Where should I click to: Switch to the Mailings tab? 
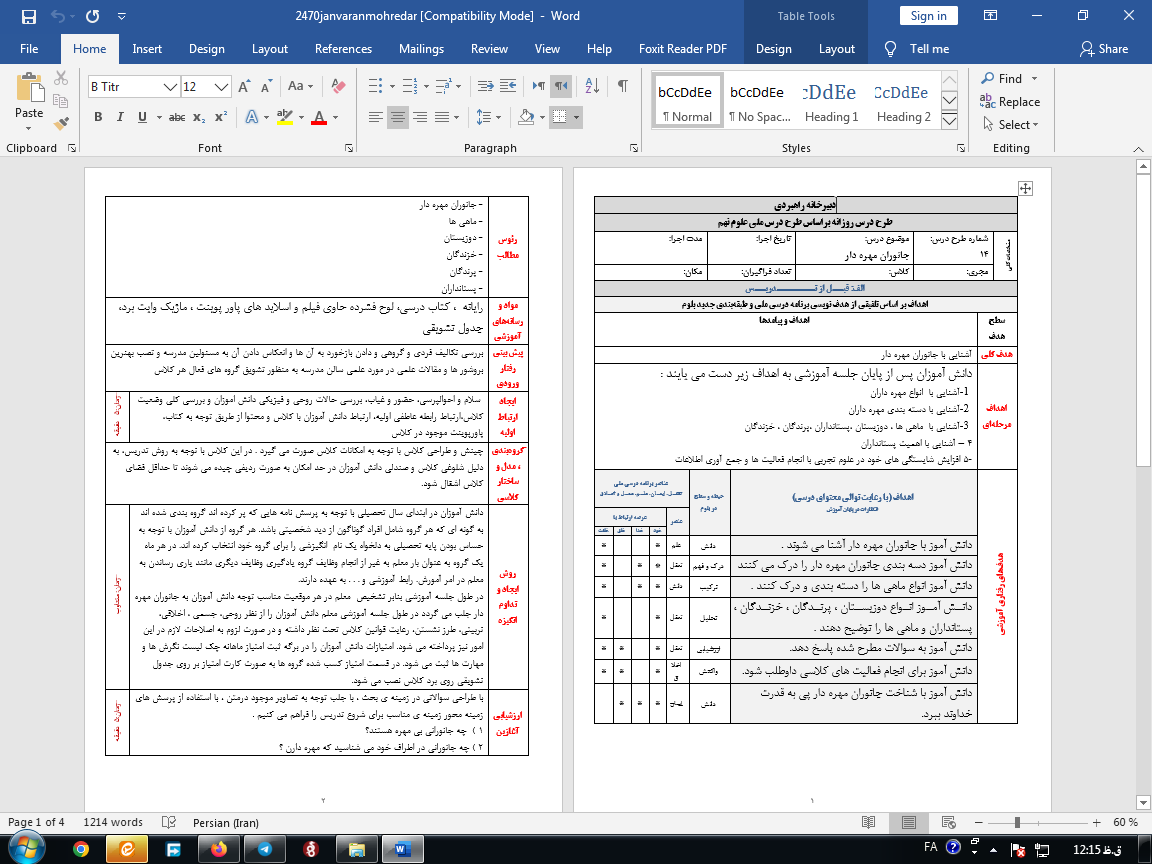[x=421, y=49]
